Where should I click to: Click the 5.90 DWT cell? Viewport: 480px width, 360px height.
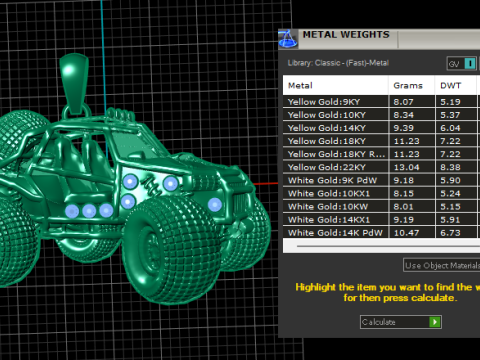[x=455, y=180]
